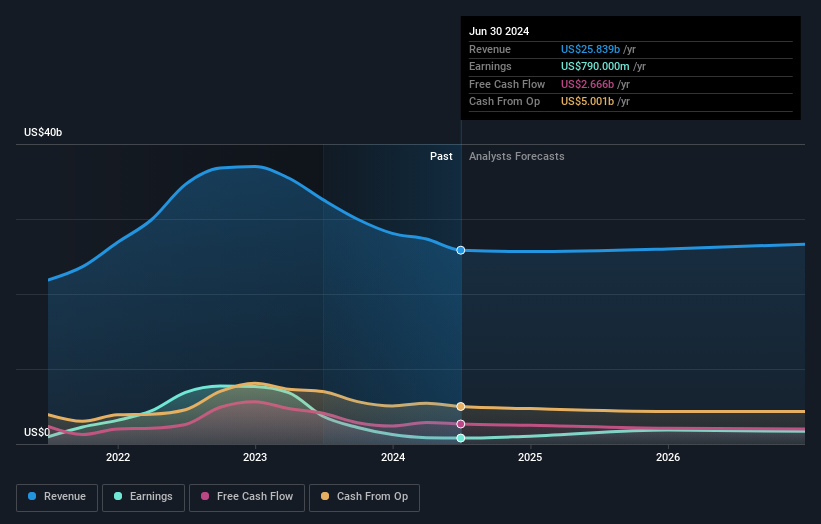The image size is (821, 524).
Task: Click the blue Revenue legend dot
Action: click(x=32, y=496)
